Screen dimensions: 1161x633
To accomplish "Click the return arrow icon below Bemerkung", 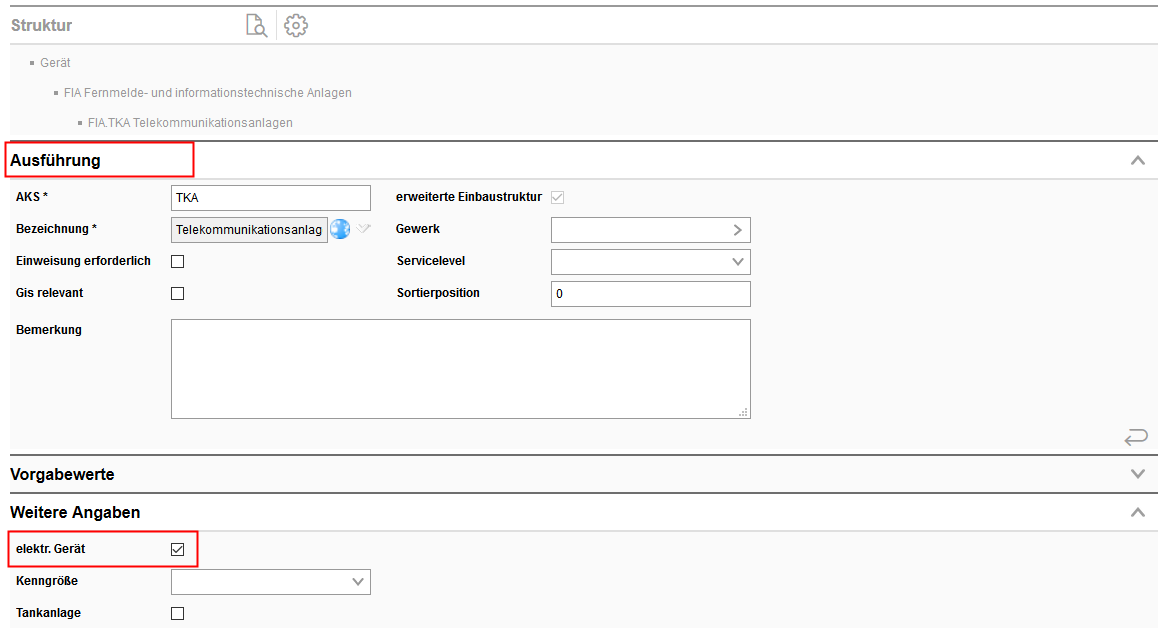I will click(1136, 437).
